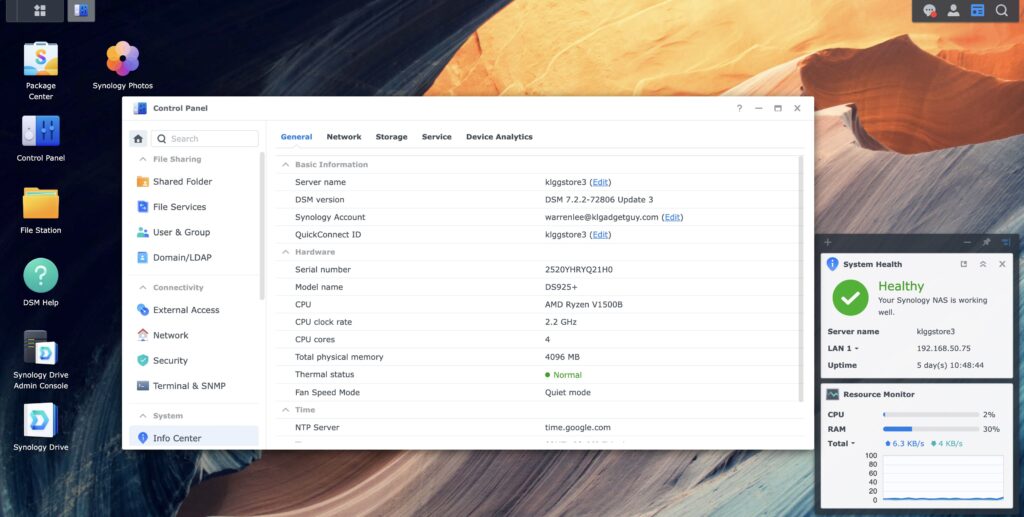Select Shared Folder in the sidebar
The height and width of the screenshot is (517, 1024).
click(x=182, y=182)
